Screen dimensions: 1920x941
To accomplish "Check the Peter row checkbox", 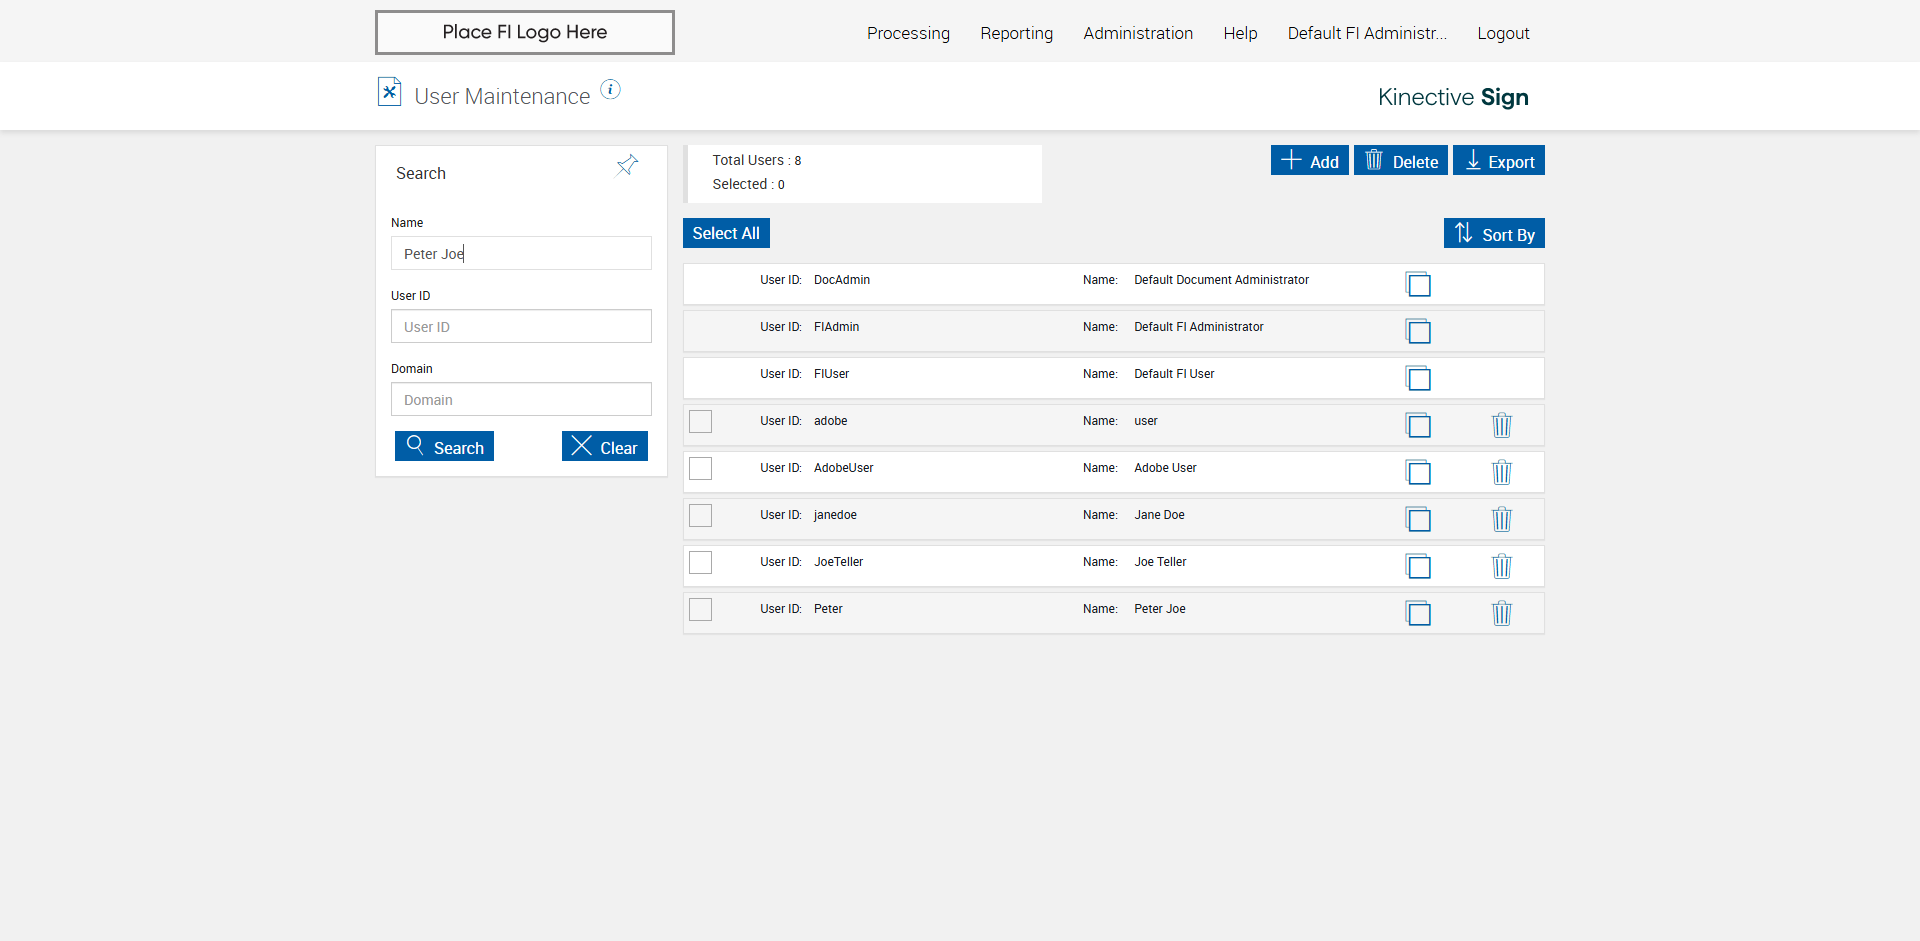I will click(x=701, y=609).
